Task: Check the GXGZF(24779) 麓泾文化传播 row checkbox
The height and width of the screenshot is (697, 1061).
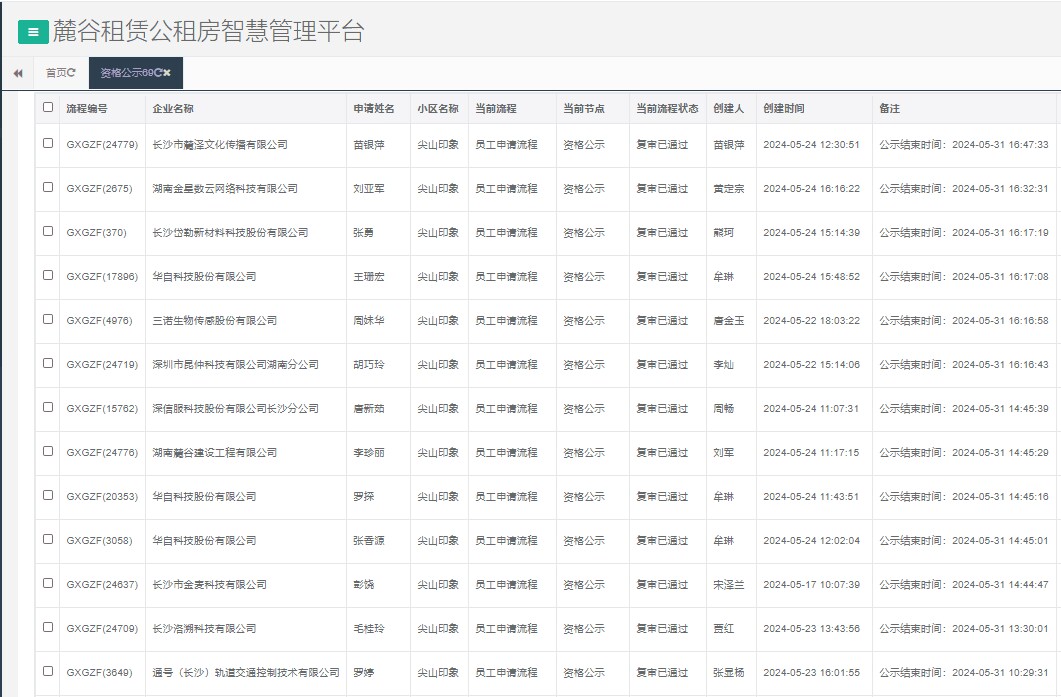Action: point(46,144)
